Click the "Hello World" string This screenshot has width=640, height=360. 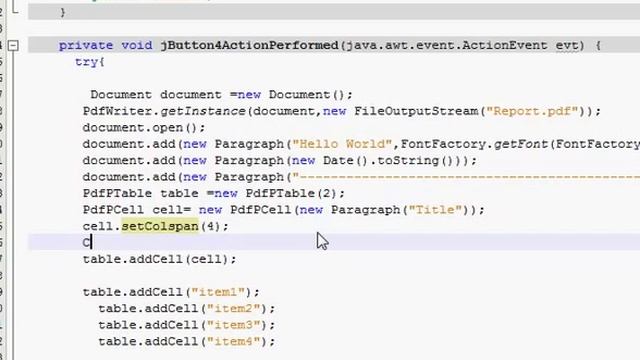coord(342,144)
